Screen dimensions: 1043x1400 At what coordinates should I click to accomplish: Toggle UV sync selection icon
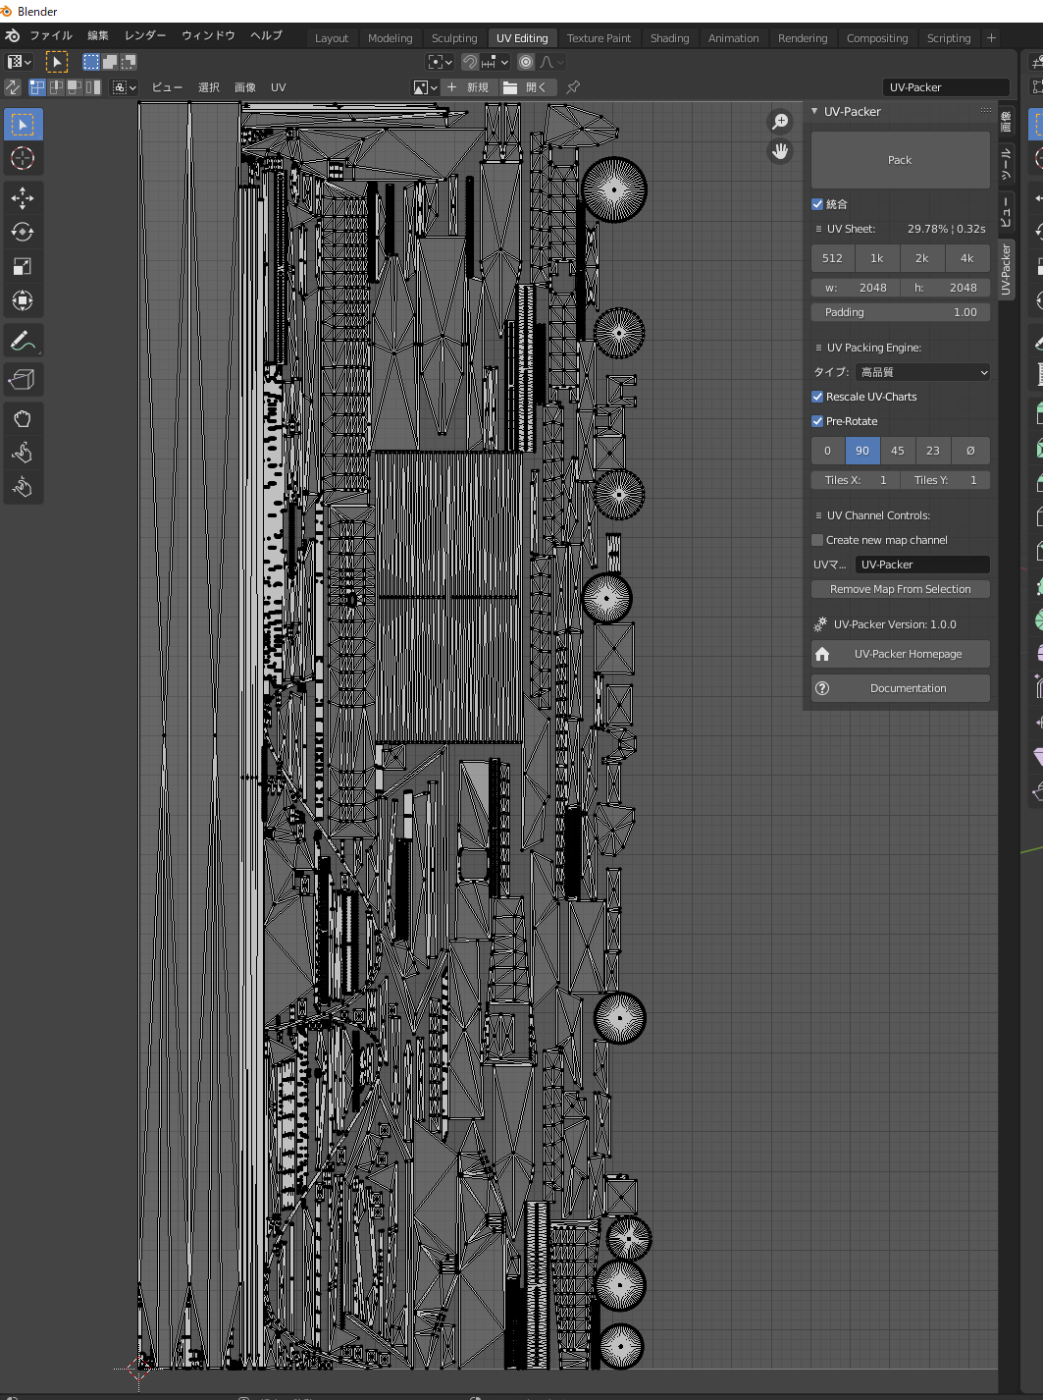tap(13, 87)
